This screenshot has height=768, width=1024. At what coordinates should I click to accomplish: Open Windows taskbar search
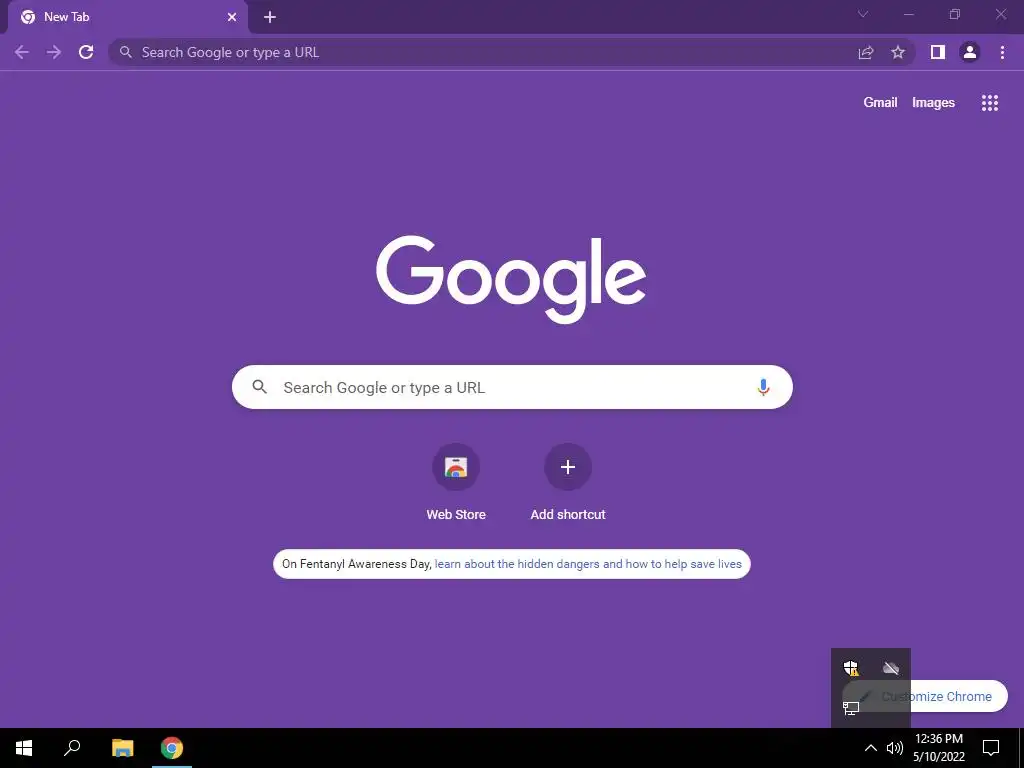click(72, 748)
